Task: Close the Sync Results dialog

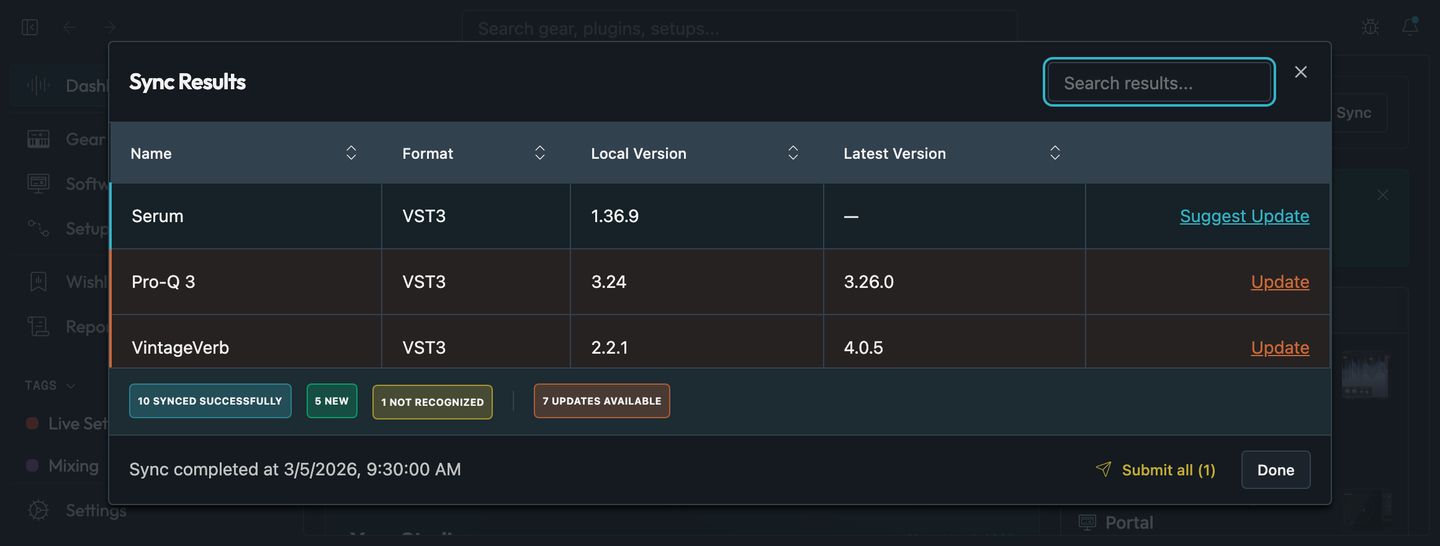Action: (1301, 72)
